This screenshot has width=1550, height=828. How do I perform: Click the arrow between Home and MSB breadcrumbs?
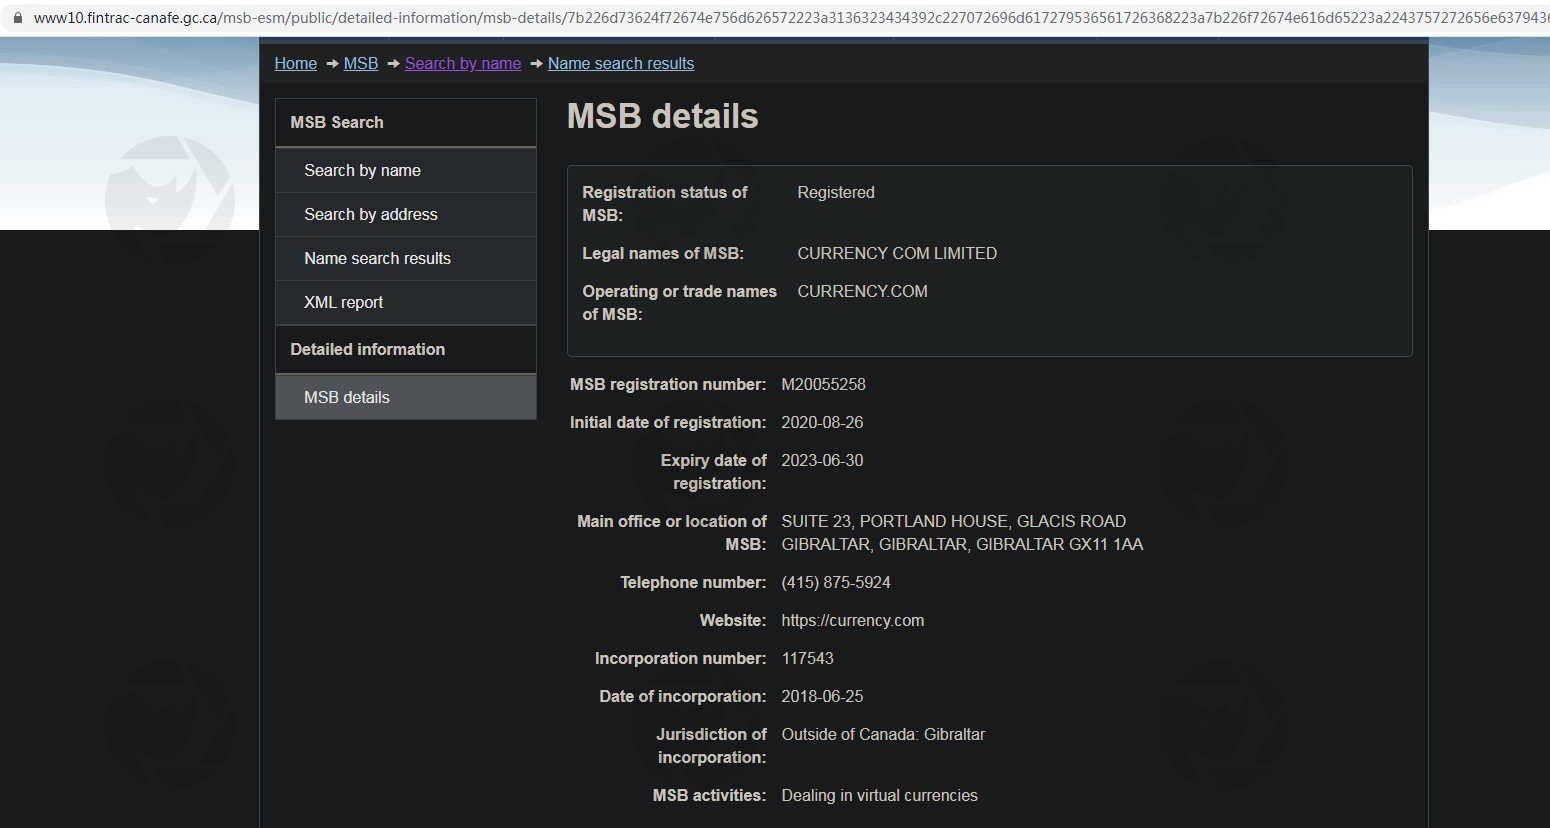click(332, 64)
